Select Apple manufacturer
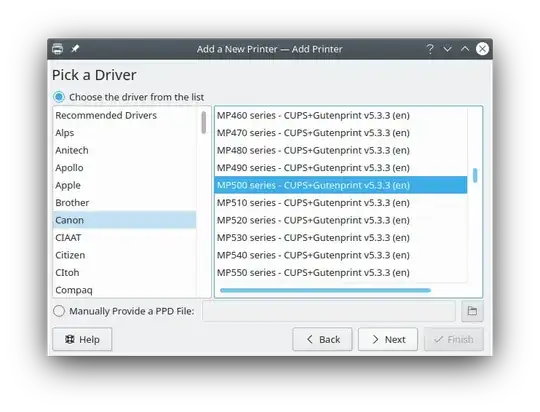Image resolution: width=540 pixels, height=412 pixels. pos(125,185)
